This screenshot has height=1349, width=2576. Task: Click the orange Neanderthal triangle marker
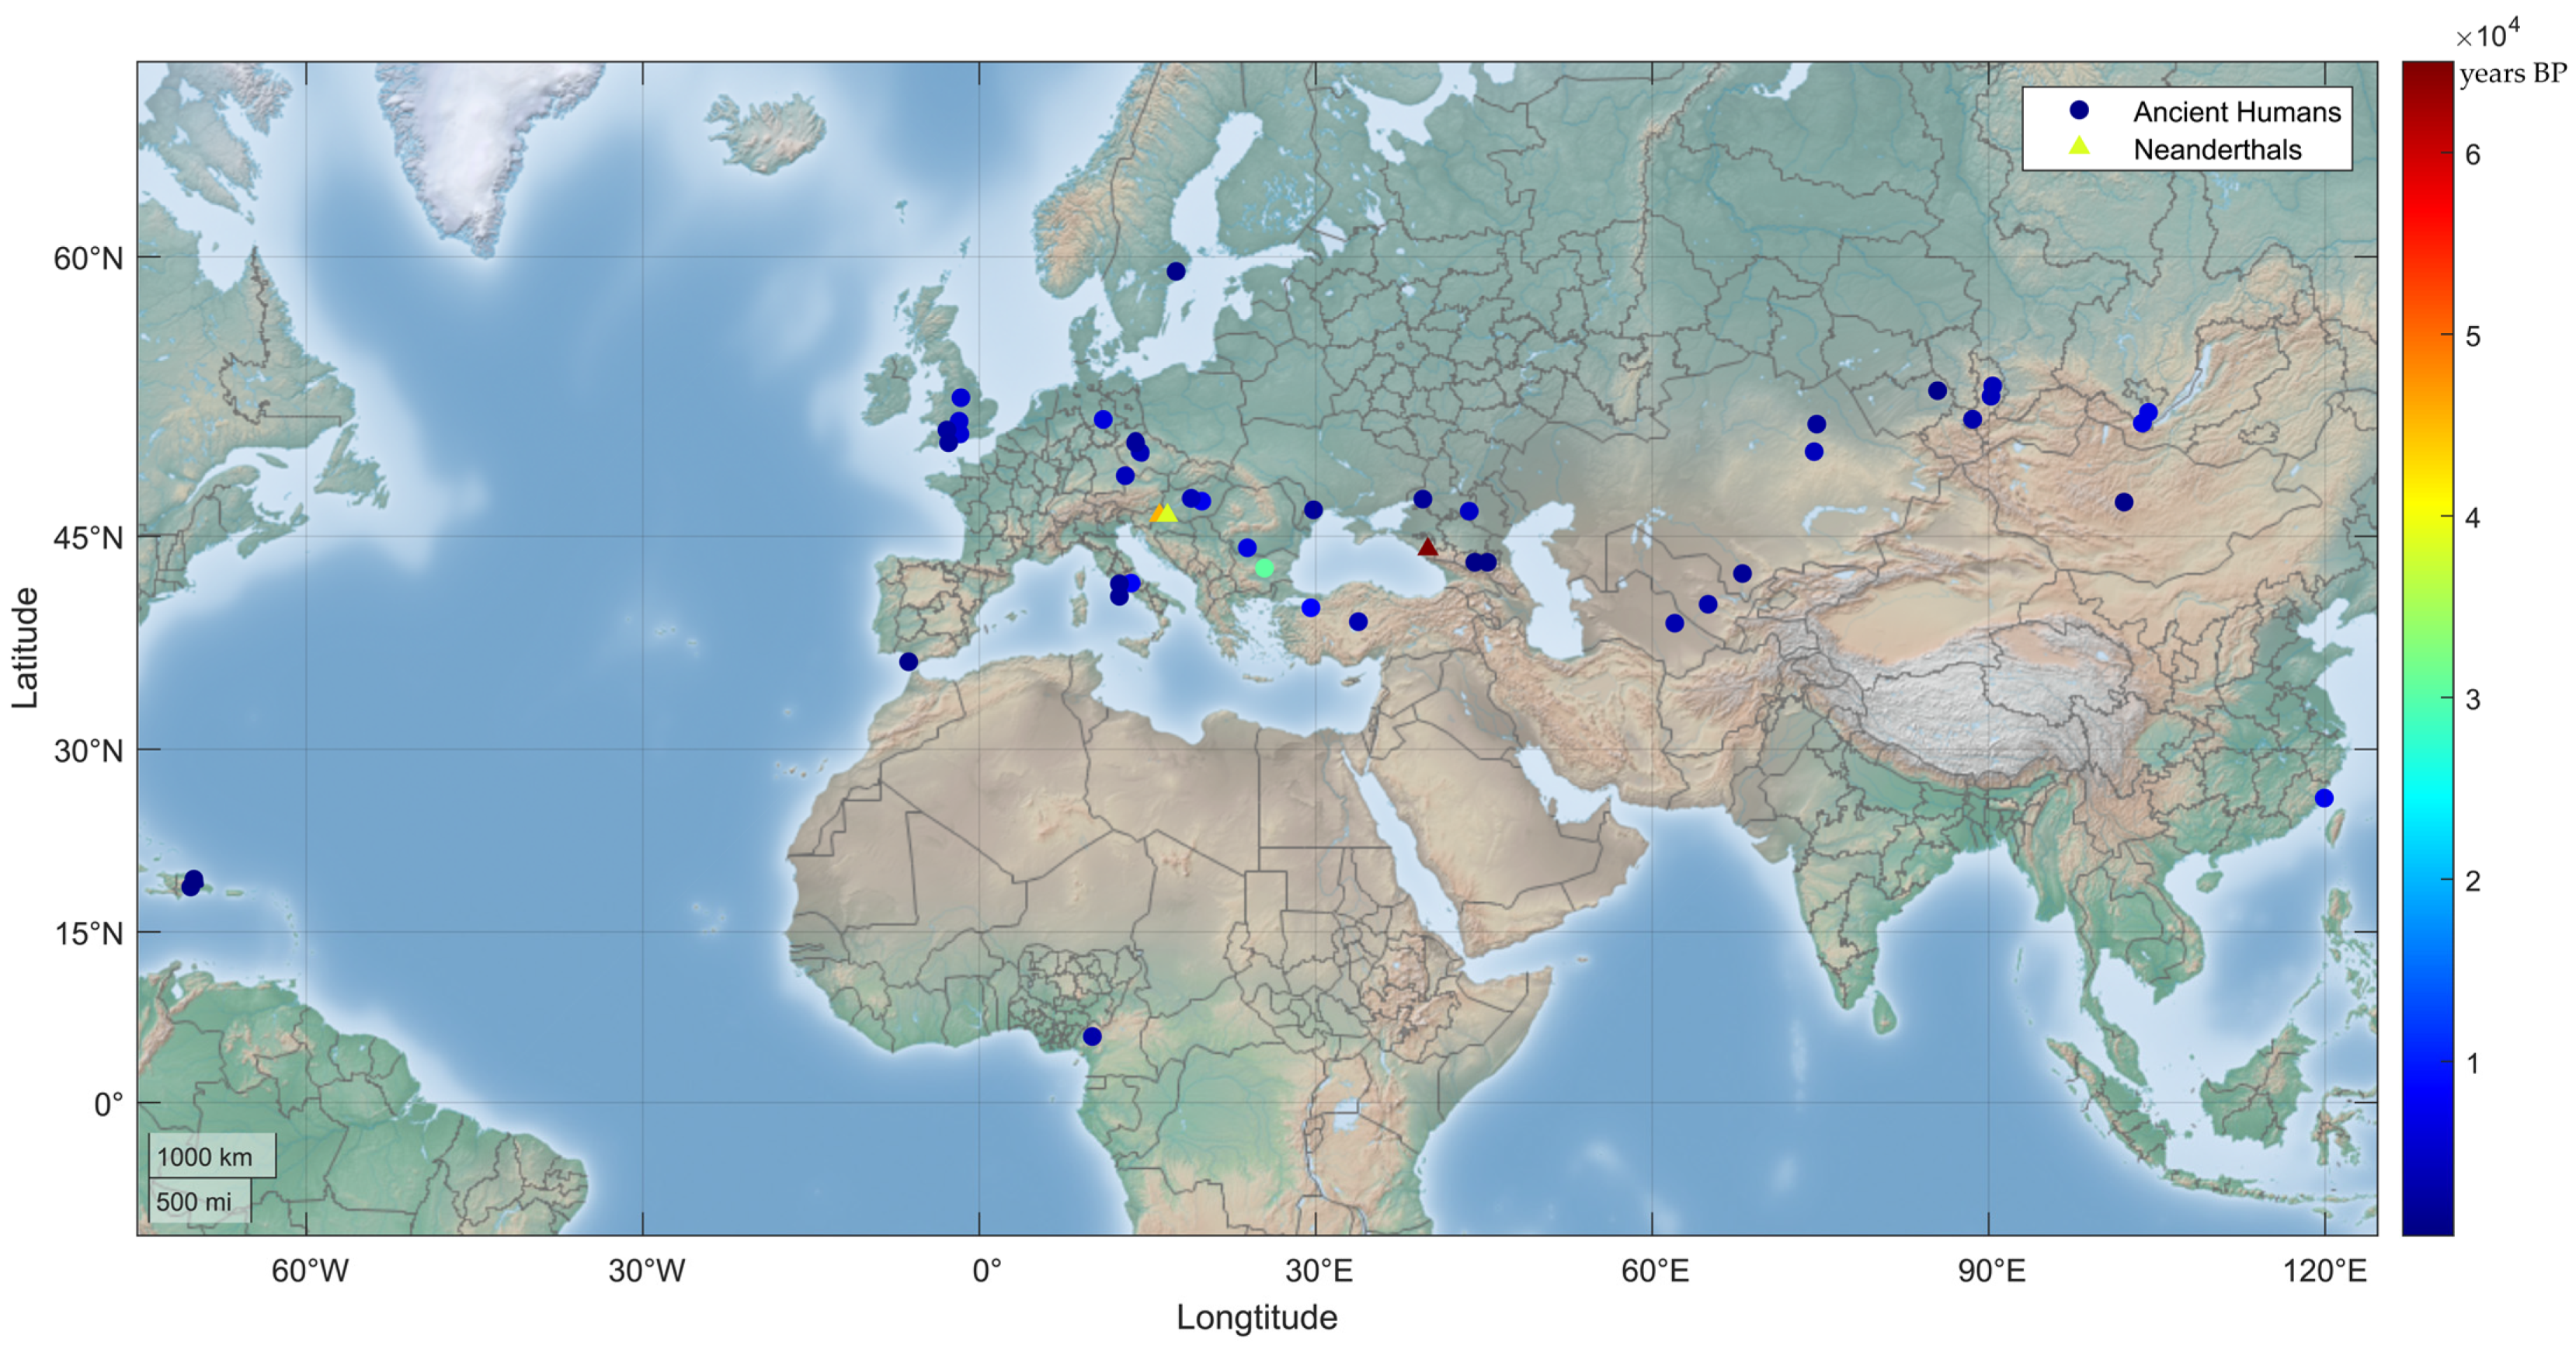[x=1157, y=514]
